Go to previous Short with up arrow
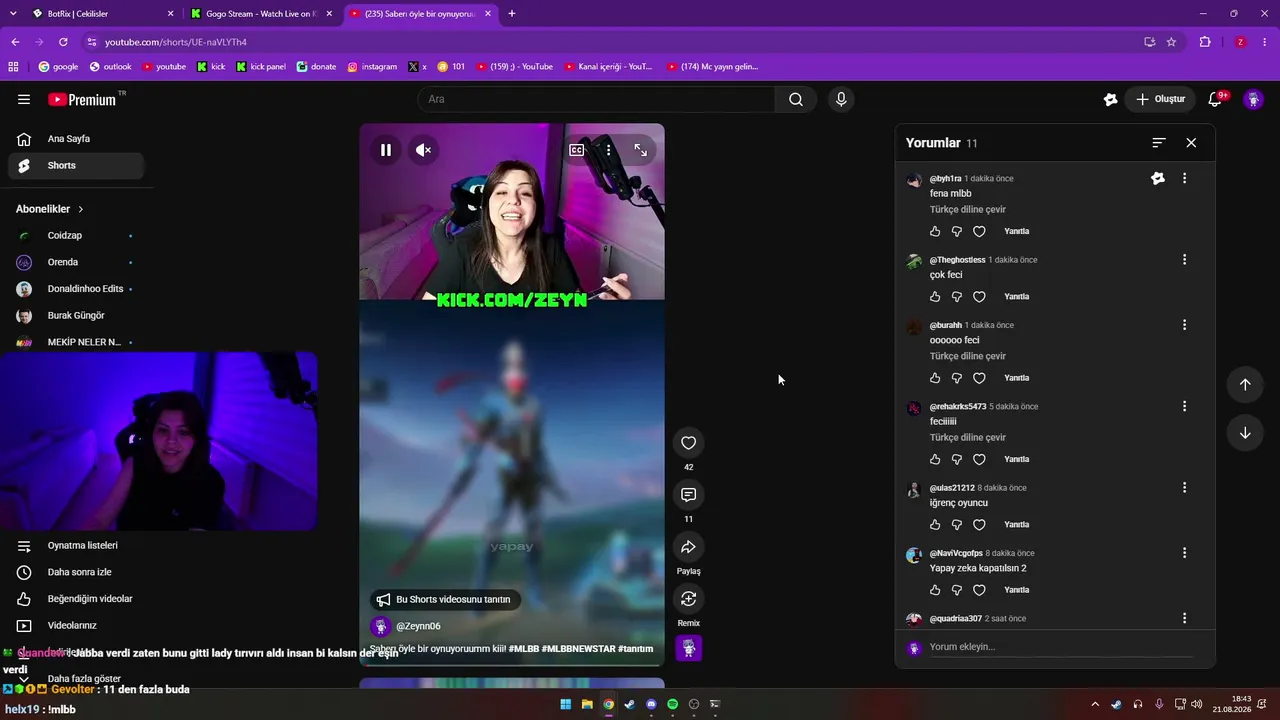Screen dimensions: 1280x720 click(x=1245, y=385)
